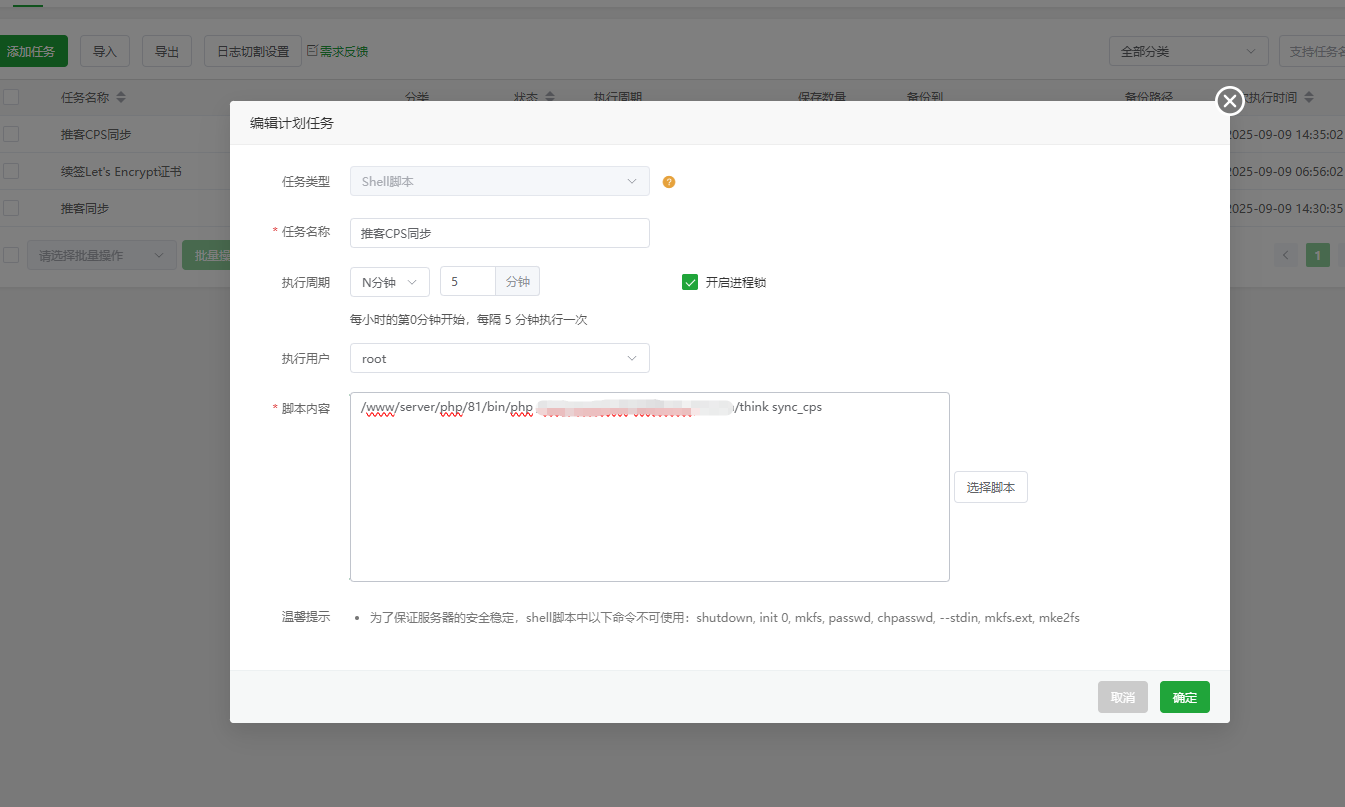
Task: Click the 确定 confirm button
Action: [1184, 697]
